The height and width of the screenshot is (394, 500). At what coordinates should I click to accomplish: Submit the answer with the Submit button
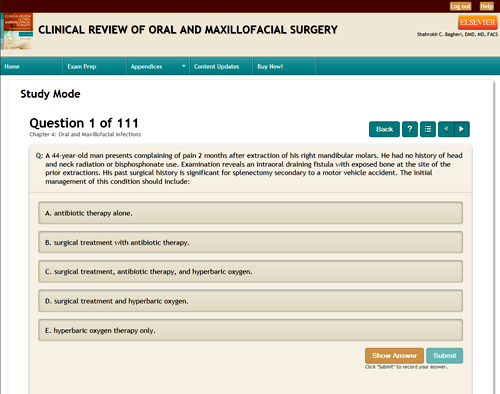445,356
